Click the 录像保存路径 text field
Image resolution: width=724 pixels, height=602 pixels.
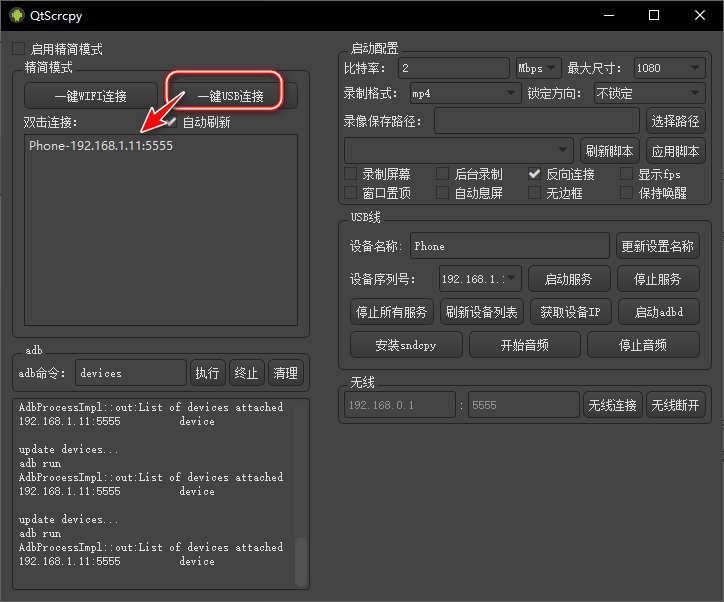537,122
